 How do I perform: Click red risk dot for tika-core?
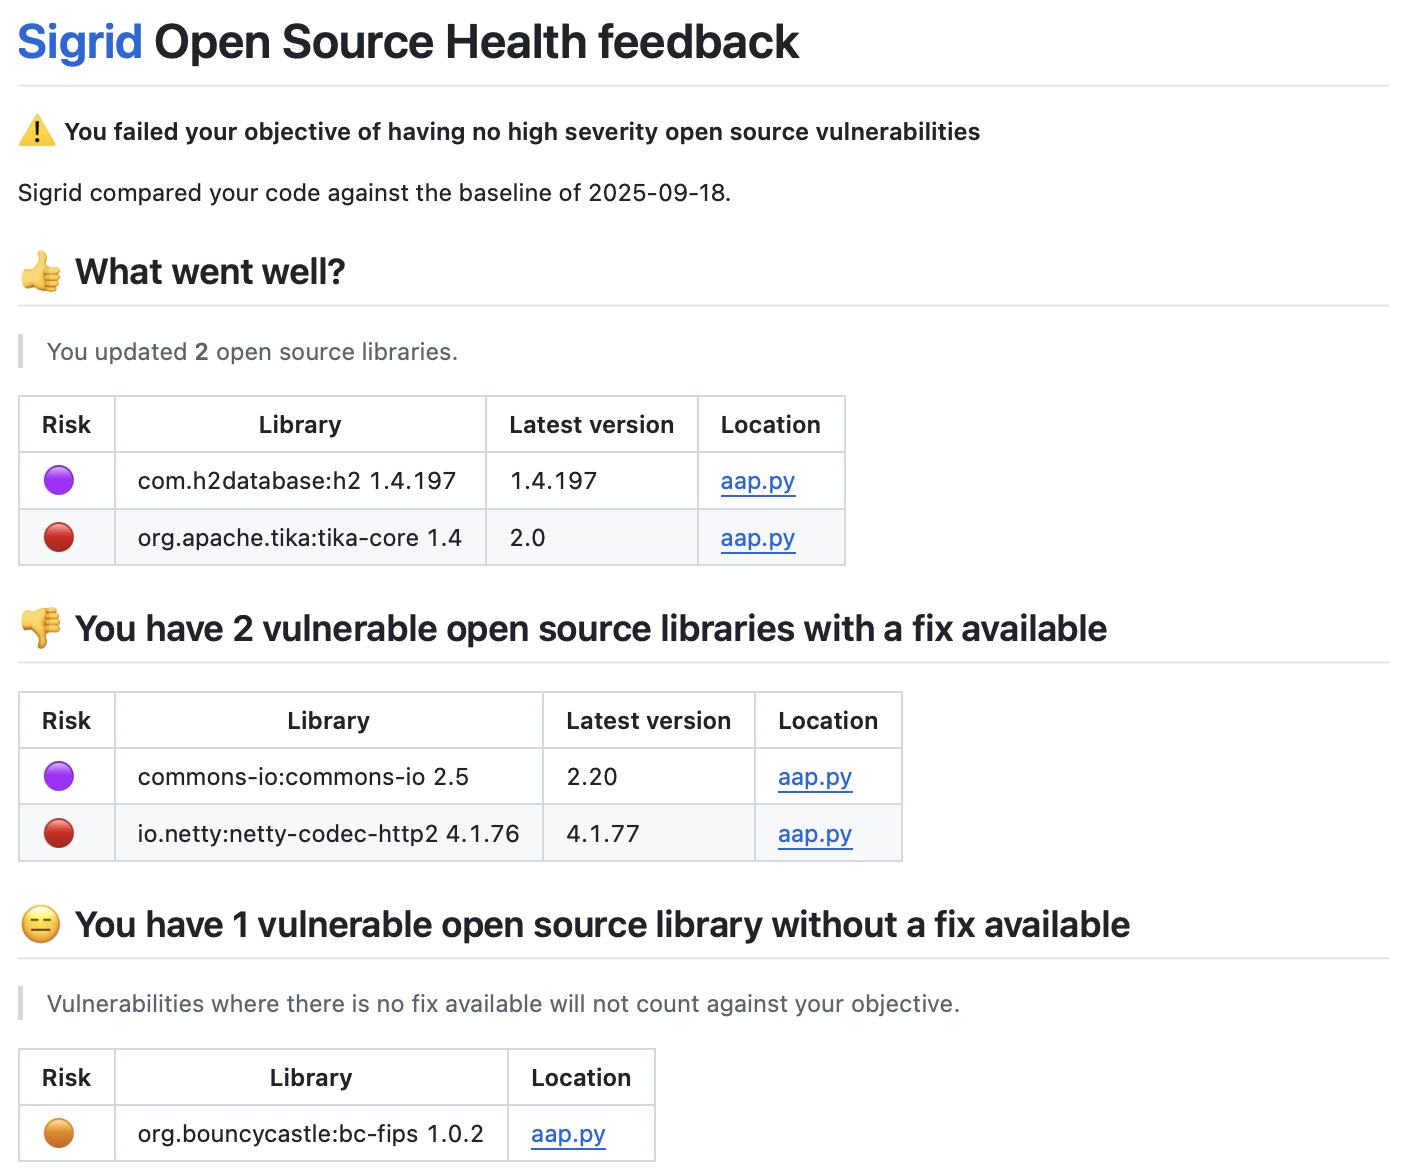click(59, 538)
